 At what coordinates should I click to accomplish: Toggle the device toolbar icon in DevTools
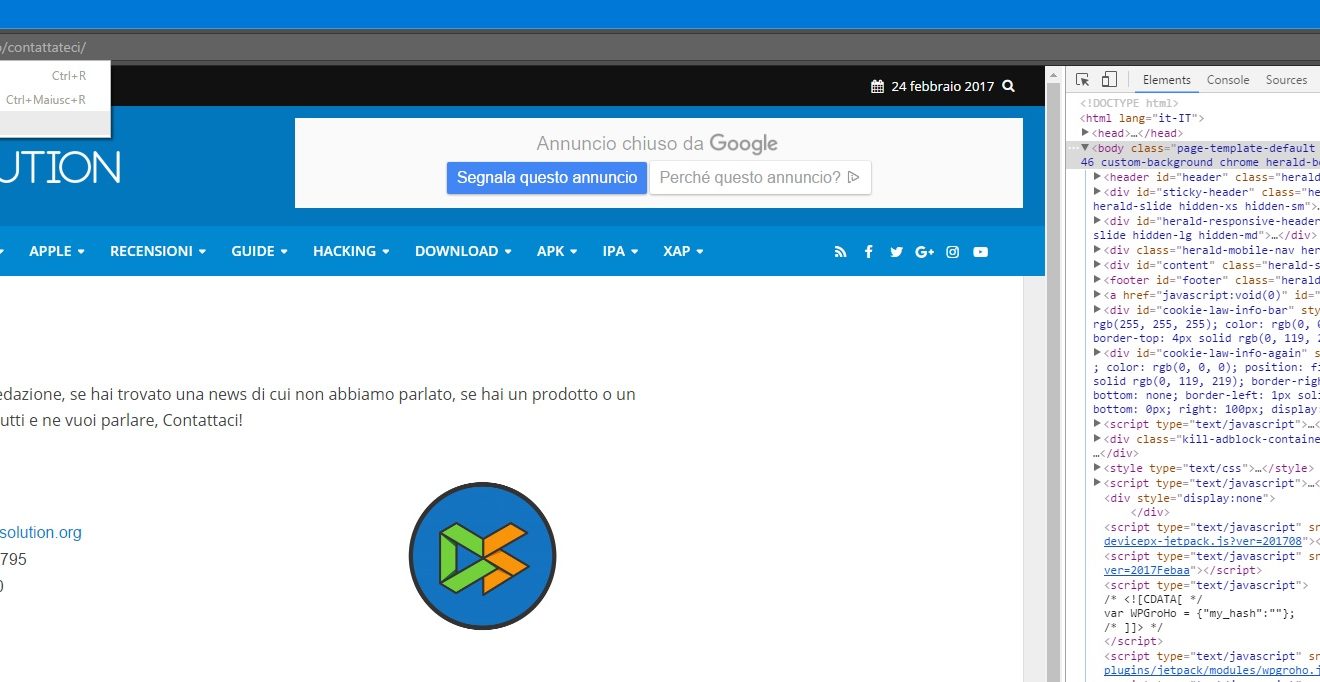click(1109, 80)
